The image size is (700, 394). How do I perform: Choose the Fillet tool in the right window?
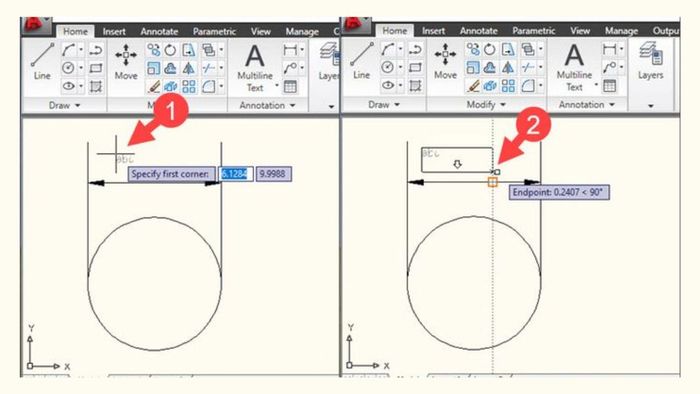pos(528,85)
